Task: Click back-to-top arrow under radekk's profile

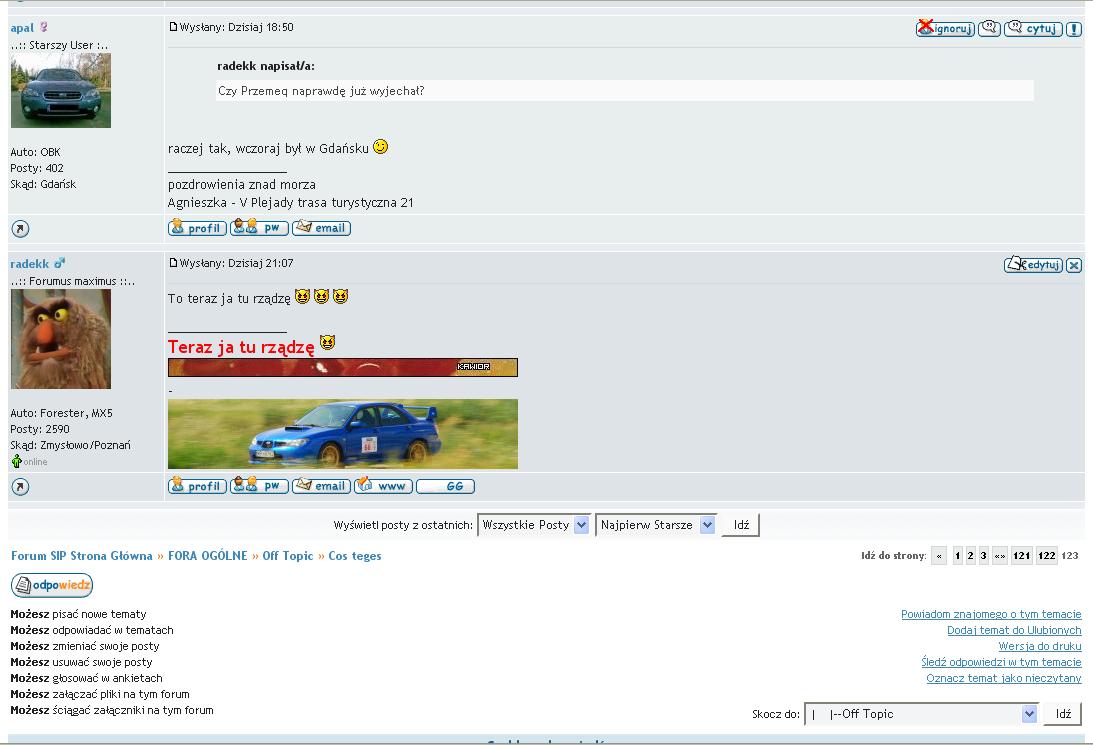Action: 20,487
